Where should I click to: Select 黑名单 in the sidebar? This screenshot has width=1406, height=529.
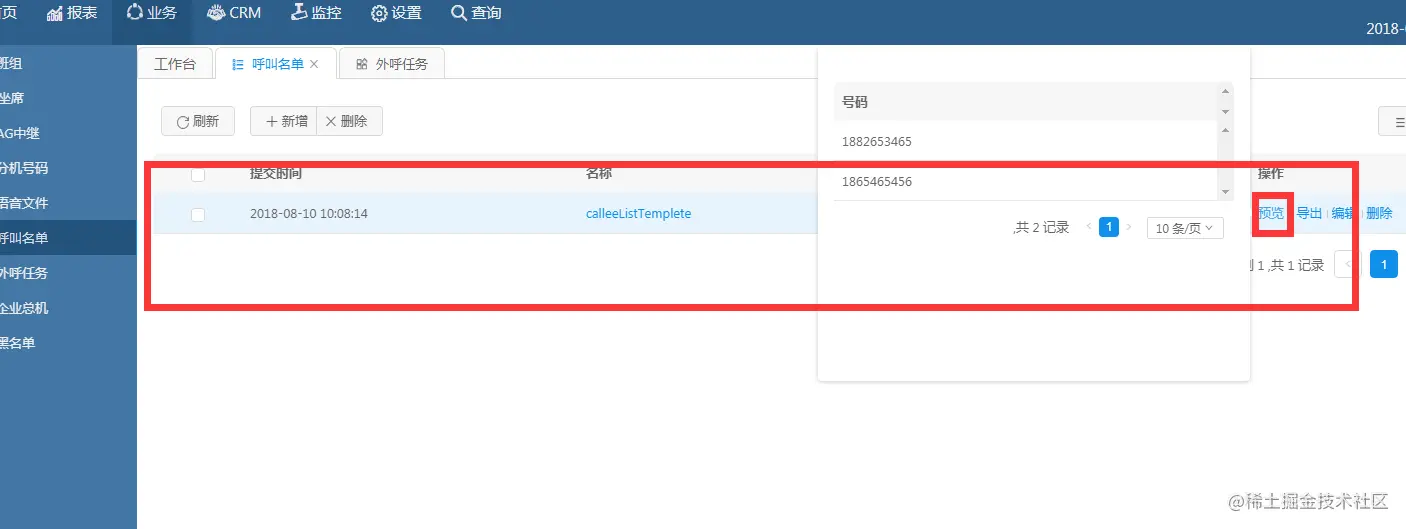point(68,343)
